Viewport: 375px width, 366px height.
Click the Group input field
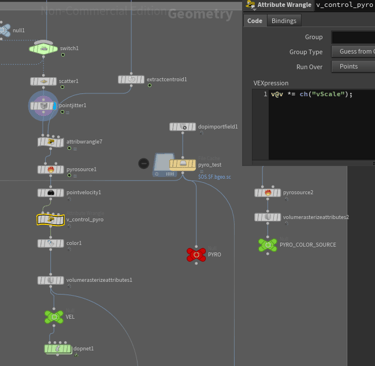click(353, 37)
